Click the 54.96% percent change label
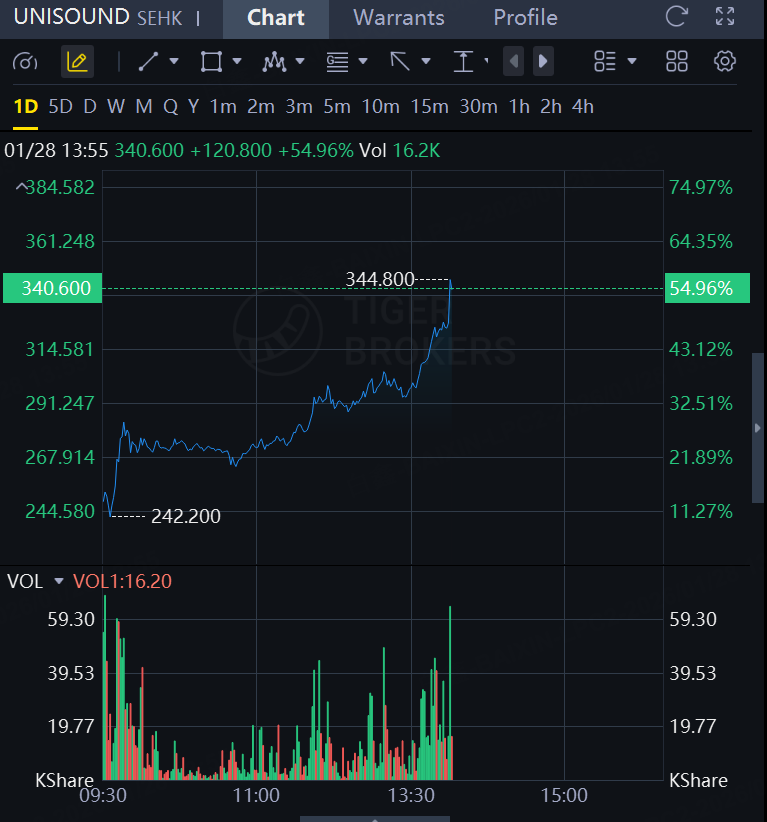This screenshot has width=767, height=822. (707, 288)
